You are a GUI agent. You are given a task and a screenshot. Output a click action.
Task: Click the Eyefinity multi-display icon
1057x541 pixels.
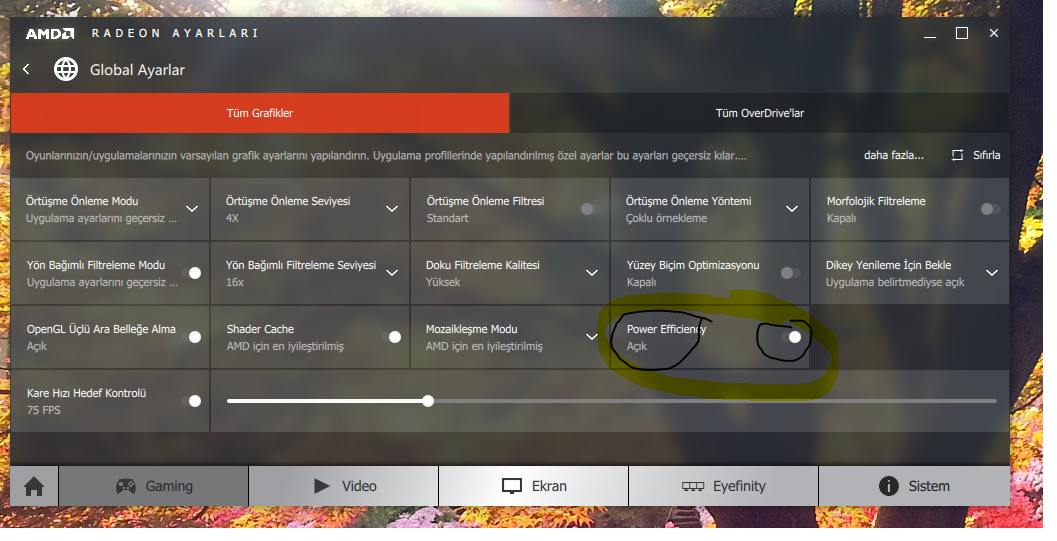click(x=693, y=486)
